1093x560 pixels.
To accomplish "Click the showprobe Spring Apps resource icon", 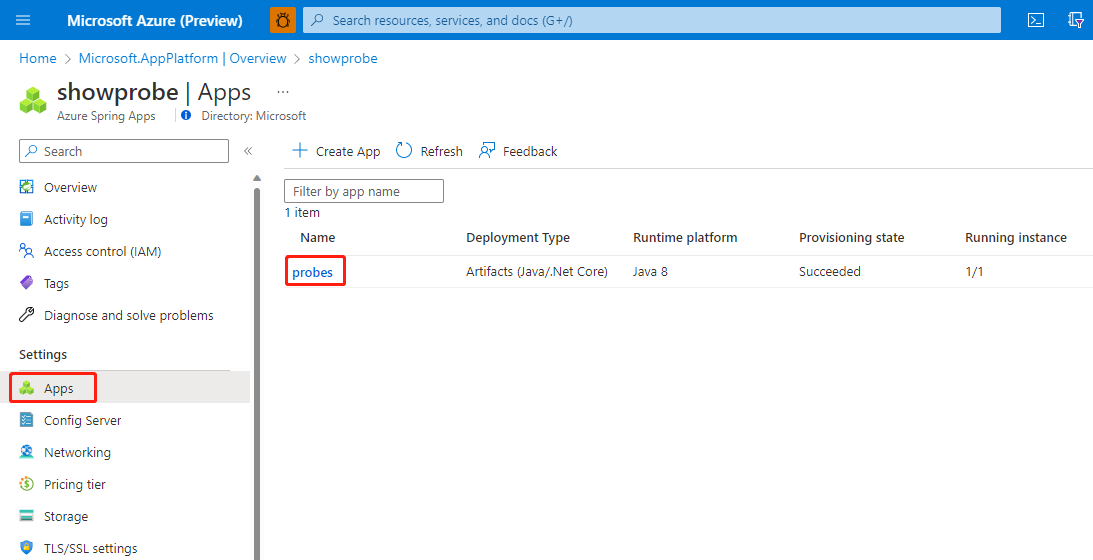I will tap(33, 100).
